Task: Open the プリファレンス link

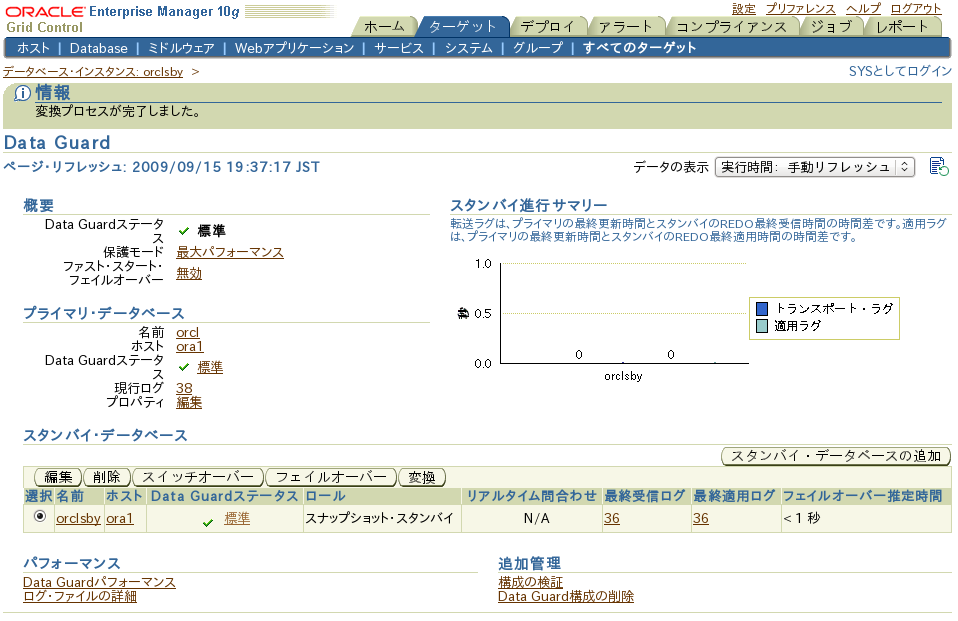Action: [x=800, y=9]
